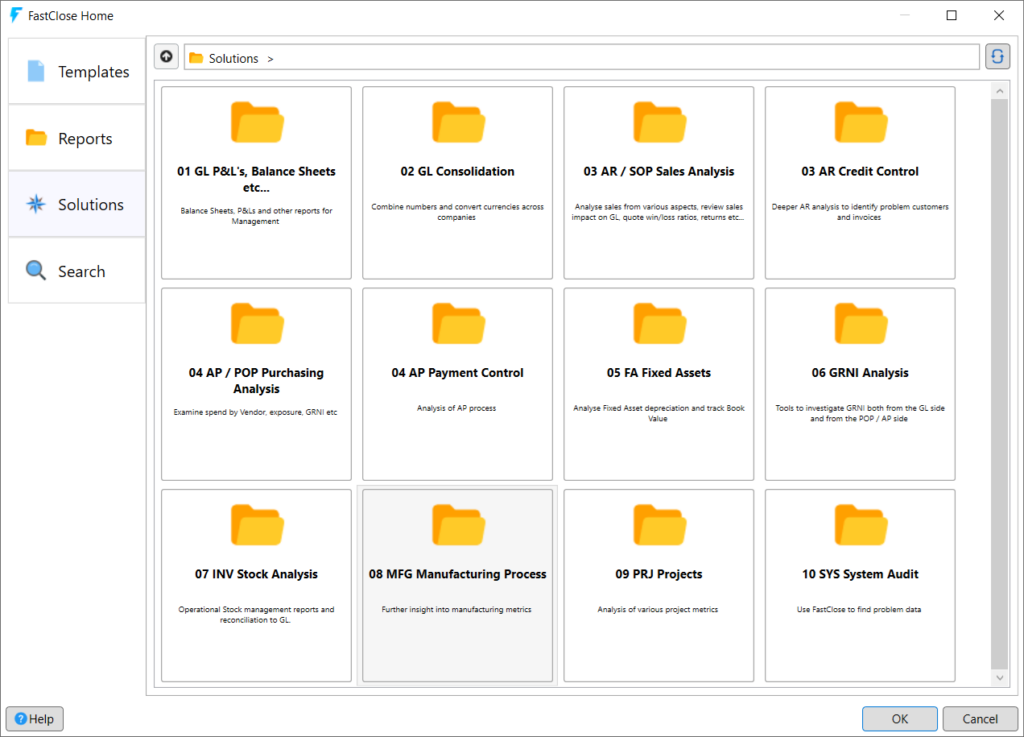This screenshot has height=737, width=1024.
Task: Switch to the Reports tab
Action: point(77,138)
